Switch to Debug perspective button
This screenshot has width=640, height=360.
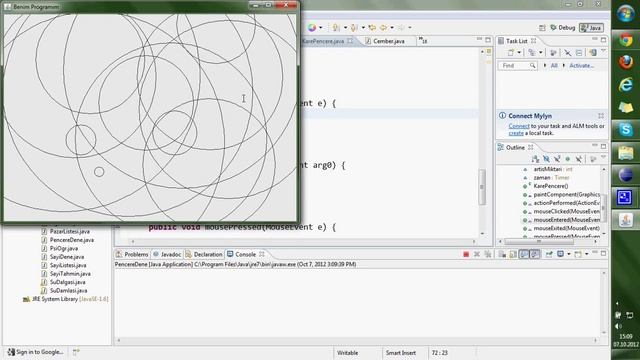(562, 28)
